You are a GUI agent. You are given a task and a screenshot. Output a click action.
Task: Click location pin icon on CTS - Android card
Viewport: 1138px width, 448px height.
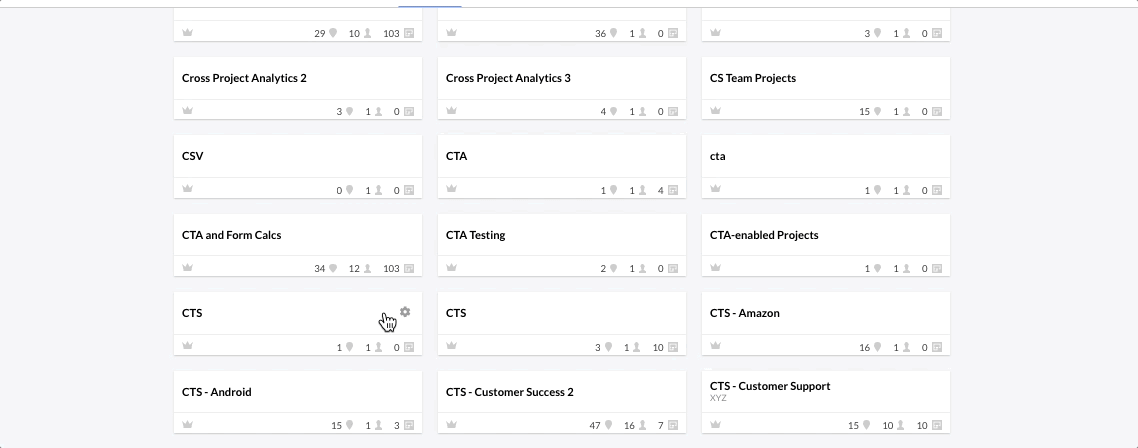350,426
